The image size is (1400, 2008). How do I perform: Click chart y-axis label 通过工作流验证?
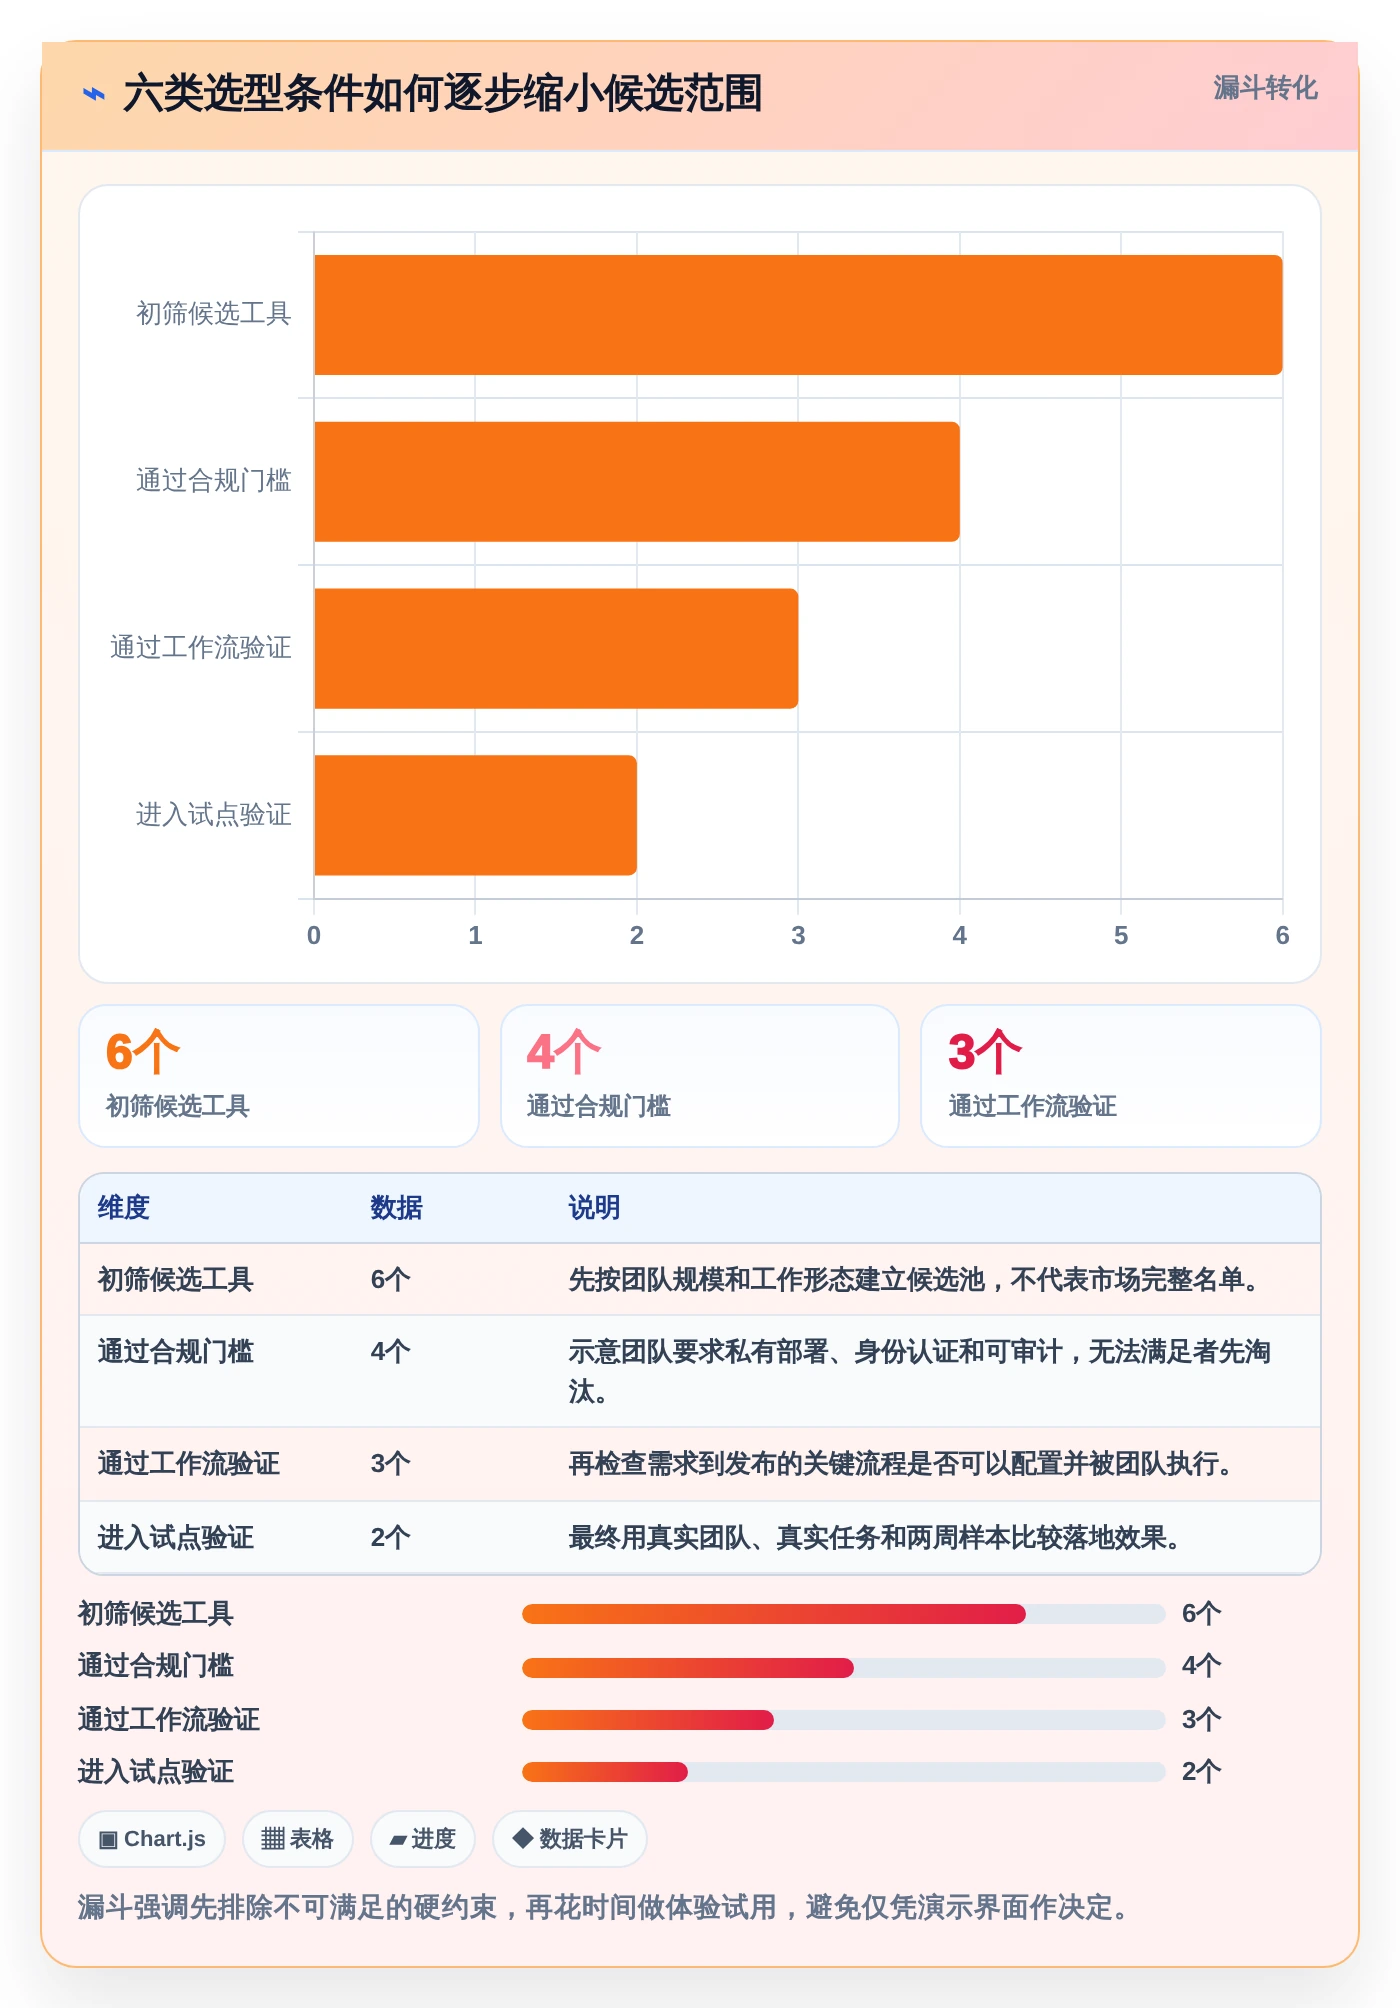200,648
